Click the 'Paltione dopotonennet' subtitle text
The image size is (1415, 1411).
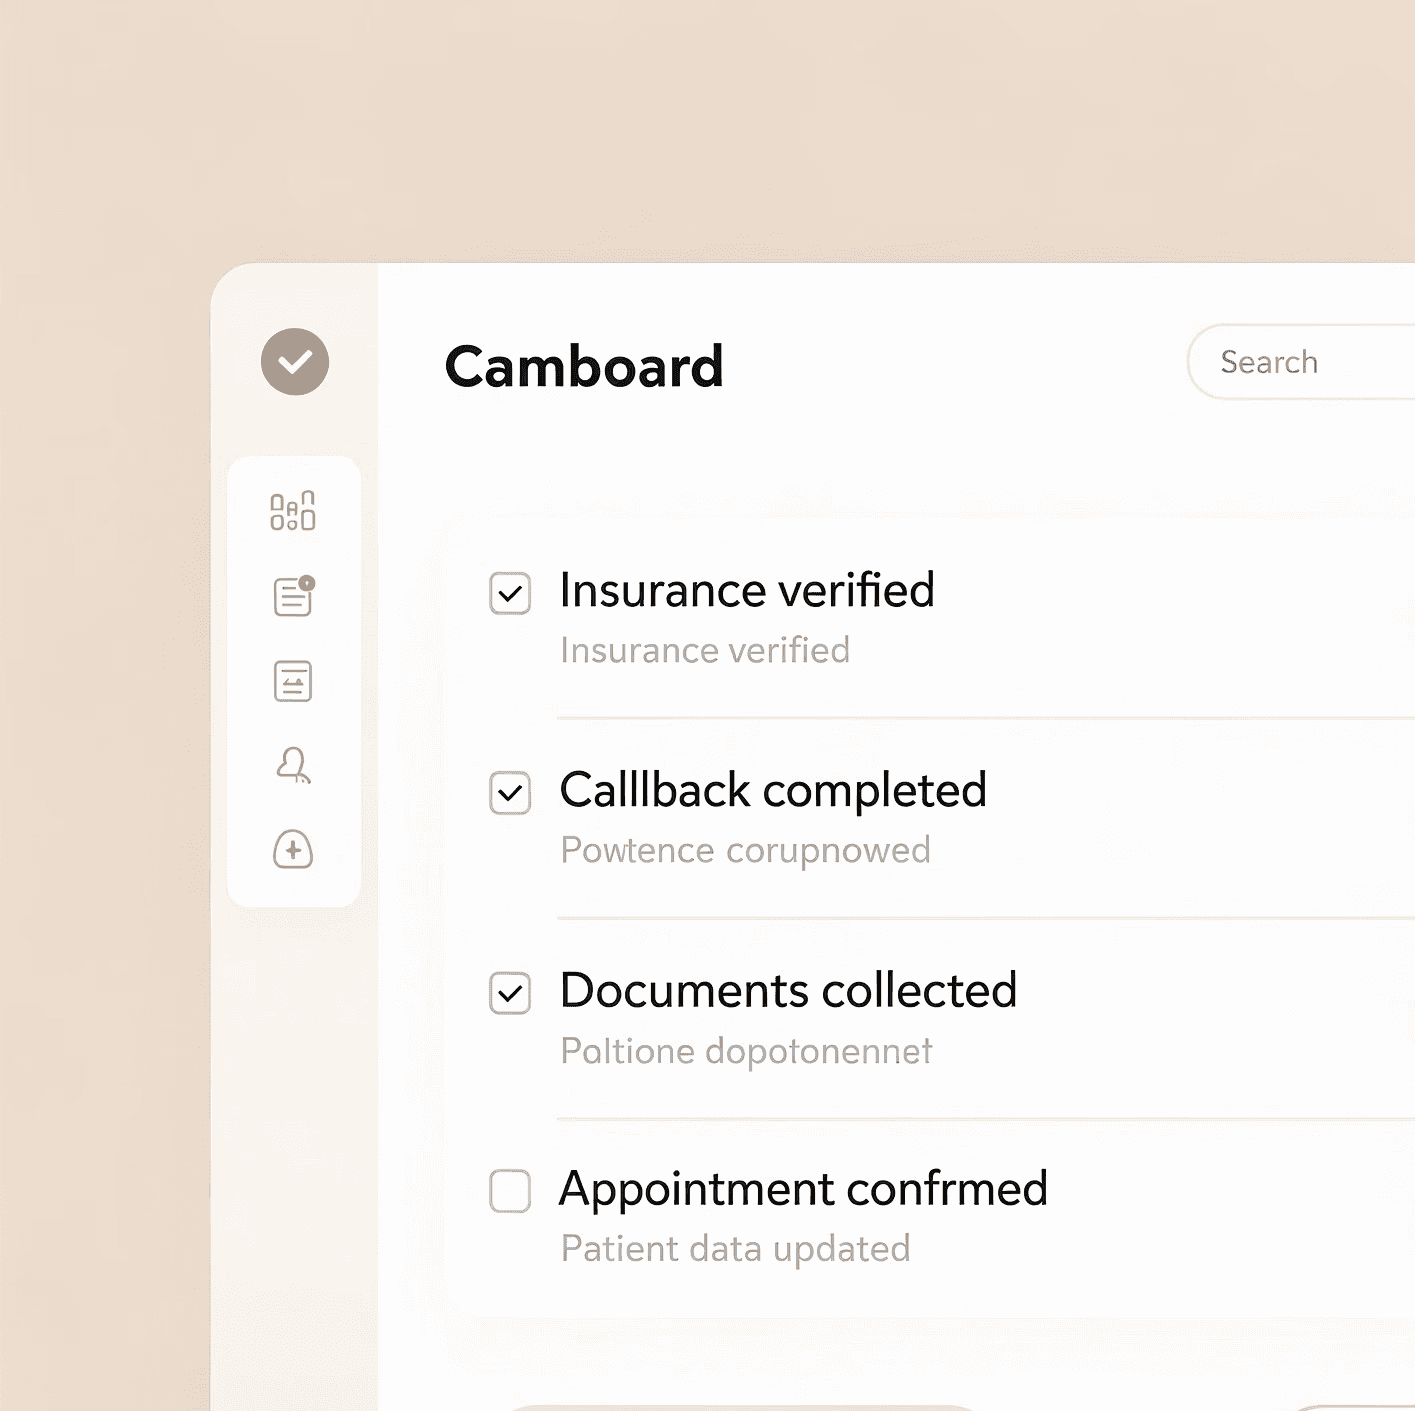click(x=746, y=1051)
